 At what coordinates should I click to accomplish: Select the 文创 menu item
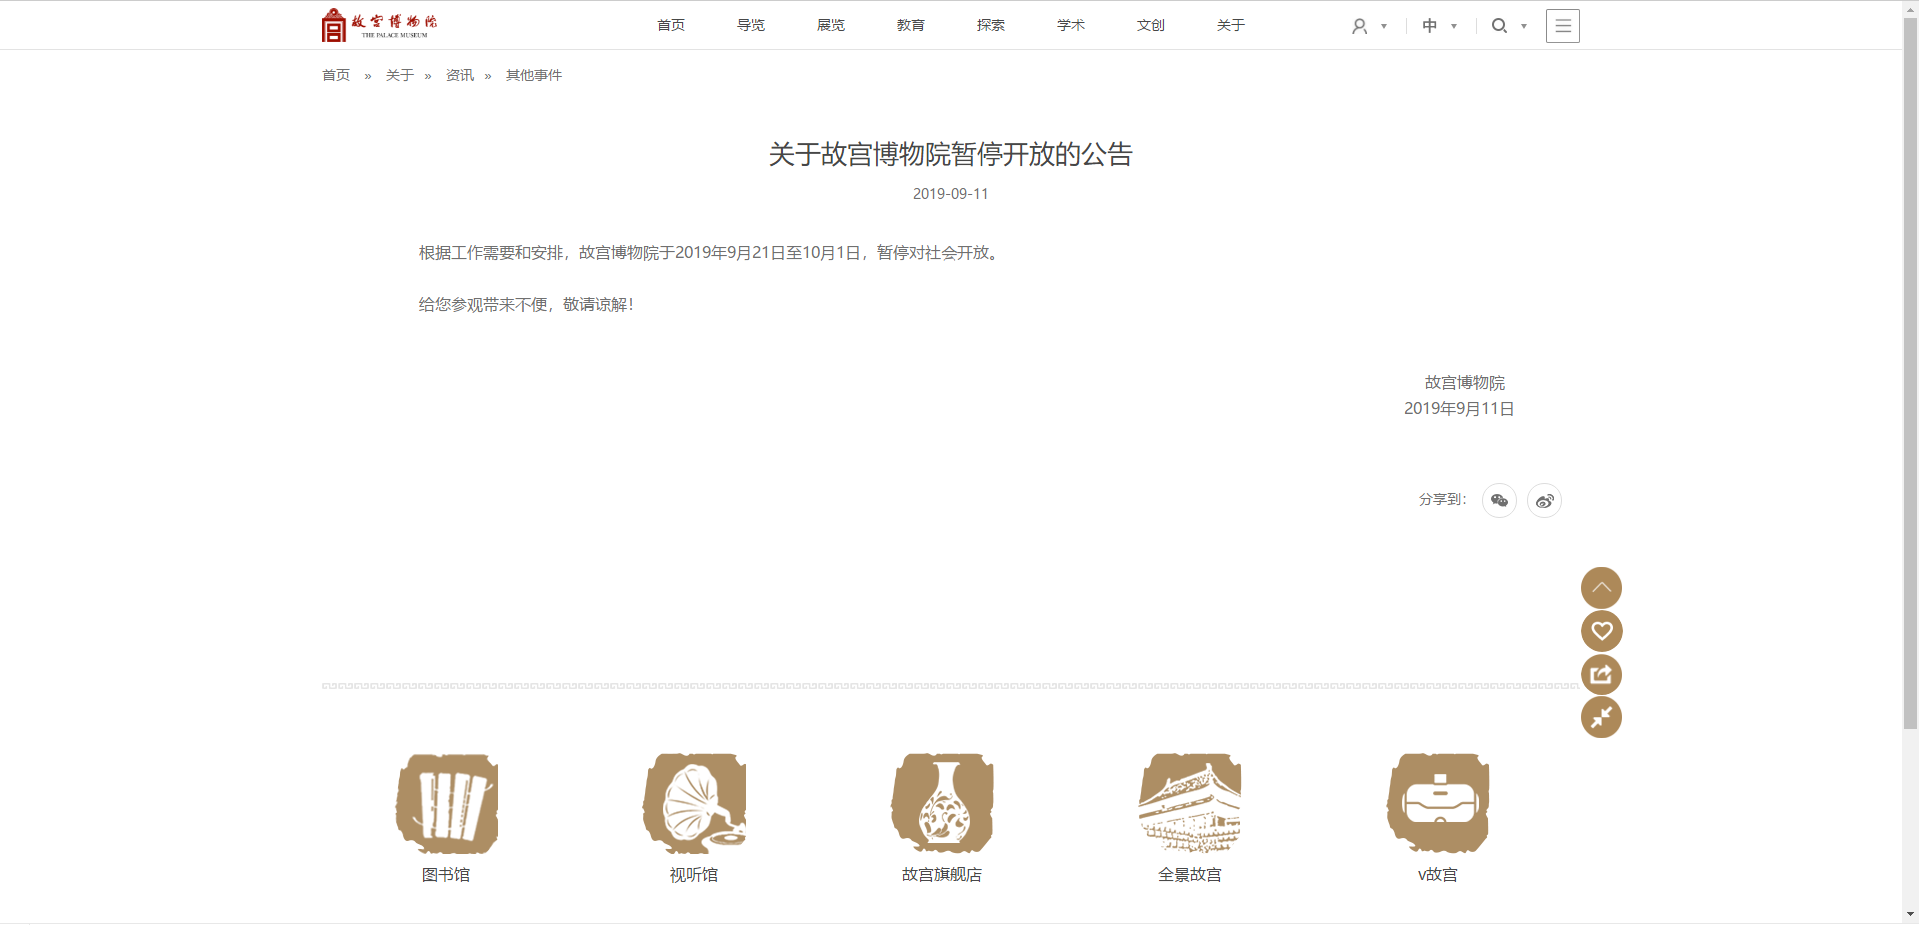point(1151,25)
